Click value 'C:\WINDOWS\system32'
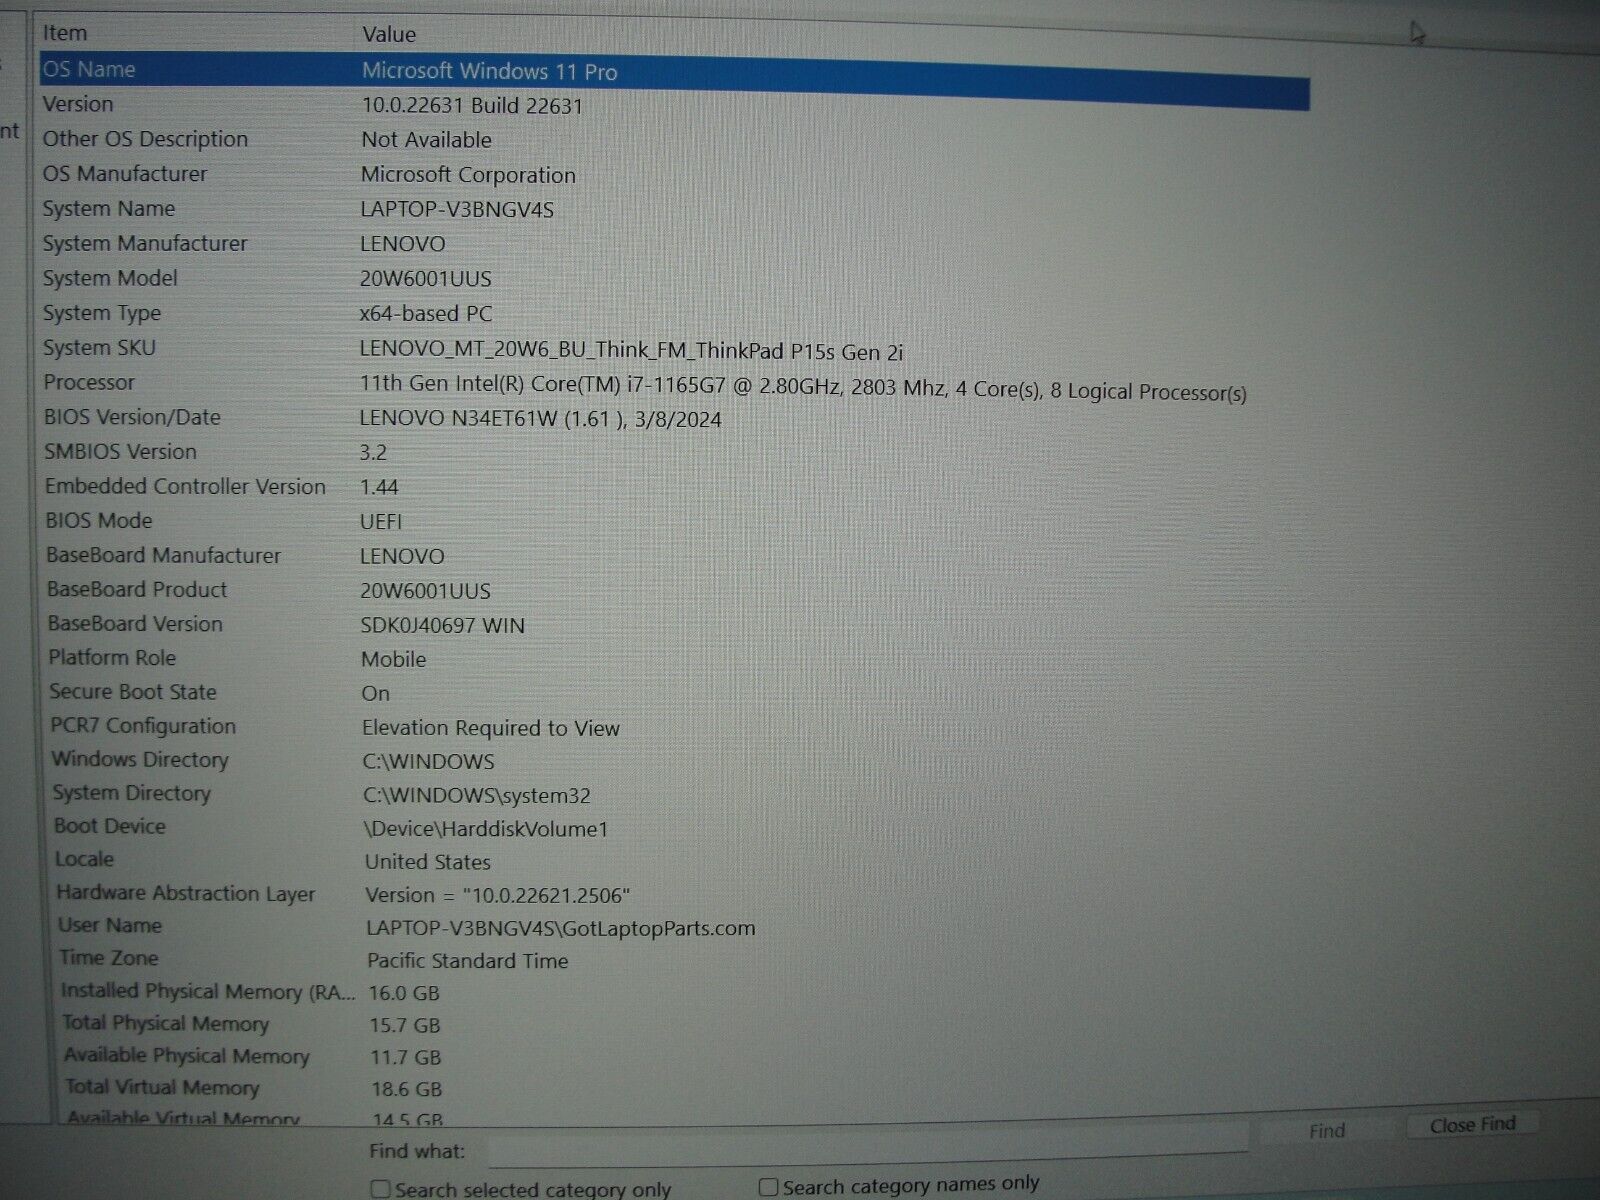This screenshot has height=1200, width=1600. [x=477, y=796]
